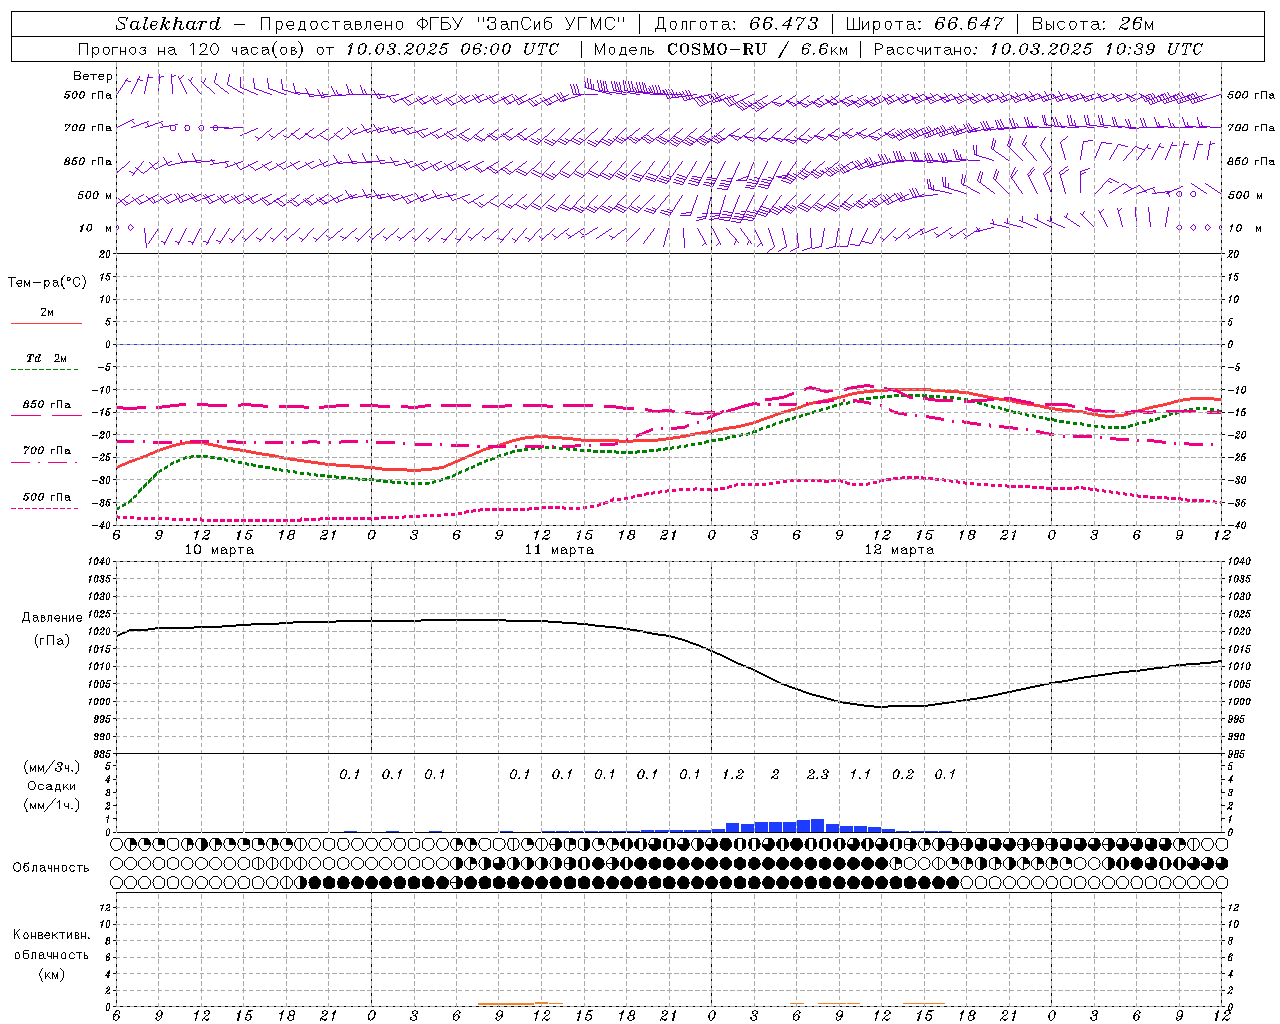The width and height of the screenshot is (1280, 1024).
Task: Click the "Модель COSMO-RU / 6.6км" text
Action: 720,49
